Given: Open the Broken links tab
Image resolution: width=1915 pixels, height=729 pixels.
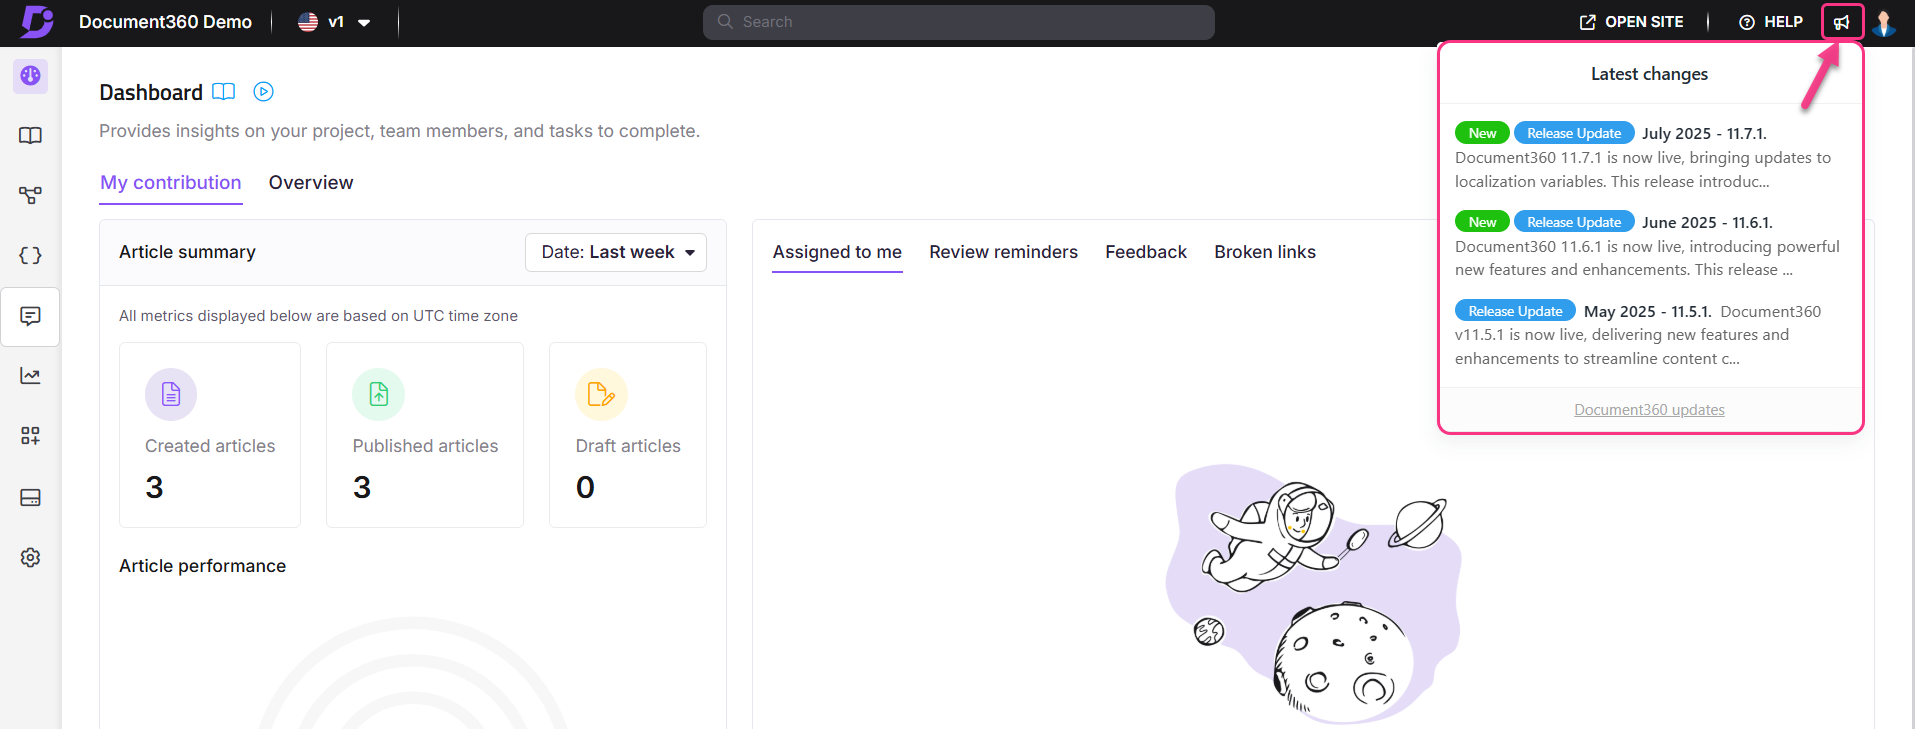Looking at the screenshot, I should click(1264, 252).
